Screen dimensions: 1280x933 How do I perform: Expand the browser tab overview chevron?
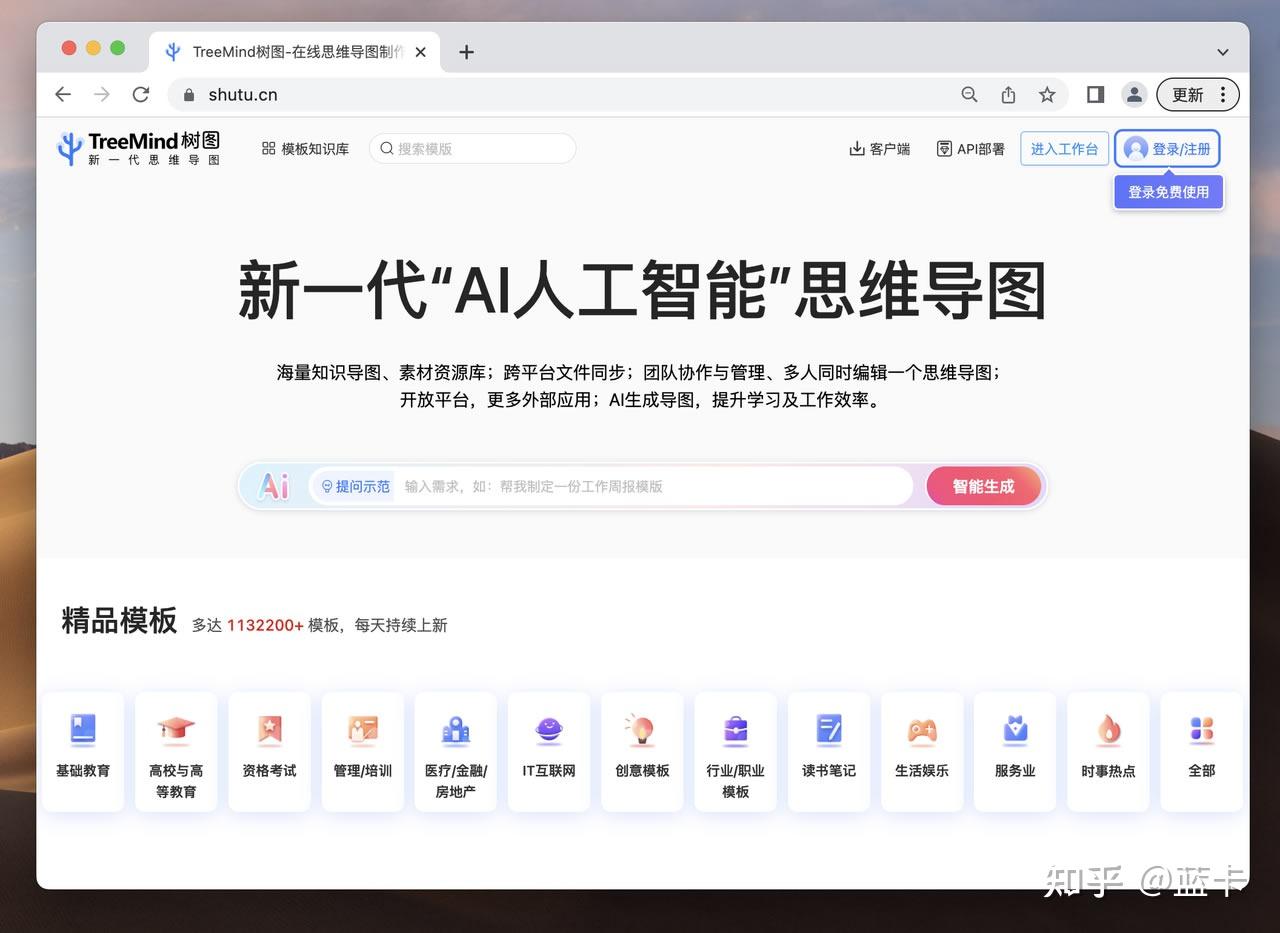1222,52
